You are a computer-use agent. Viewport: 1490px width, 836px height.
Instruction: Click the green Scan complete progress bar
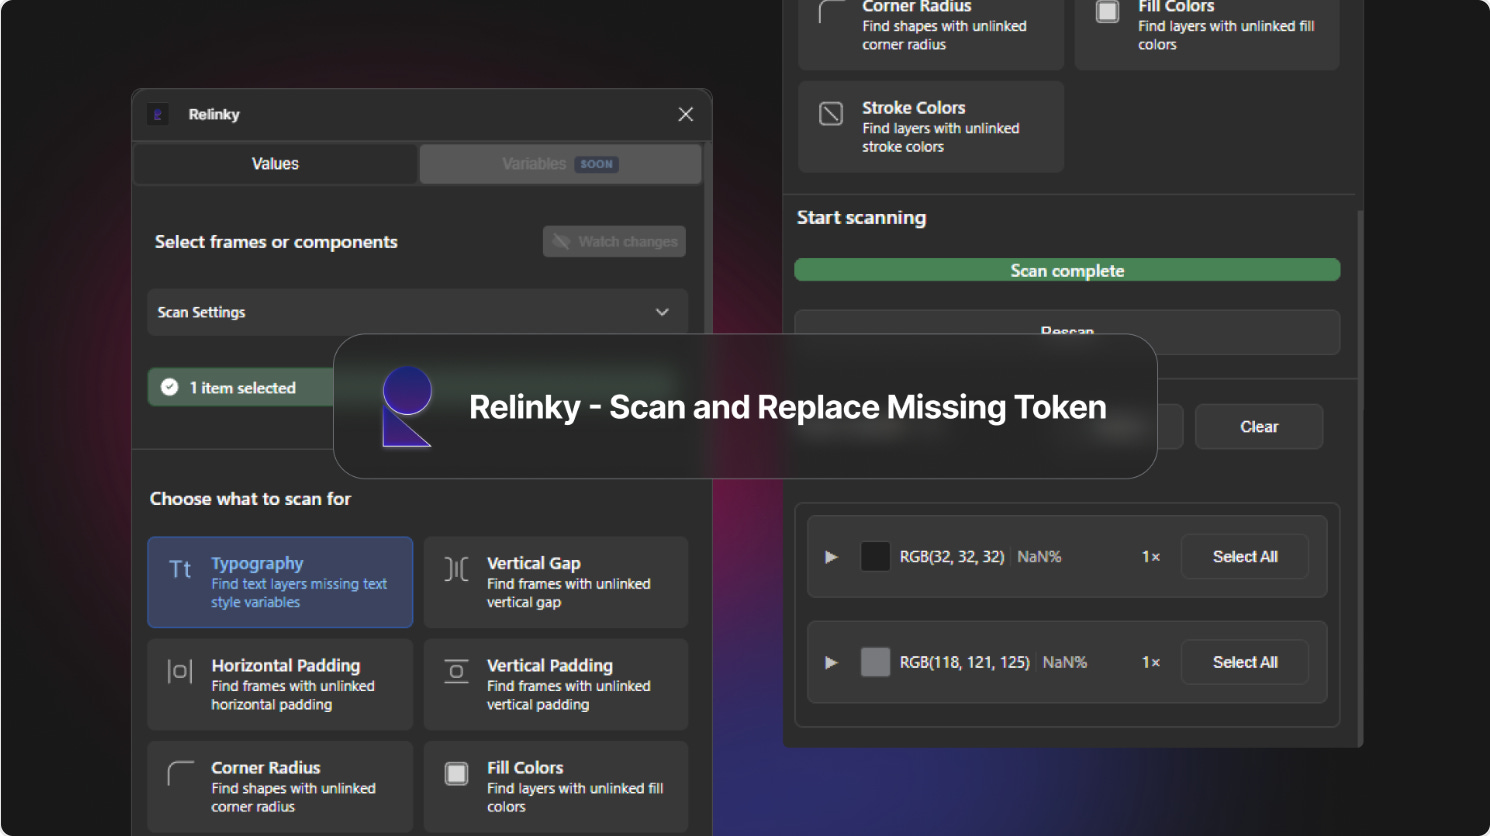(1067, 270)
